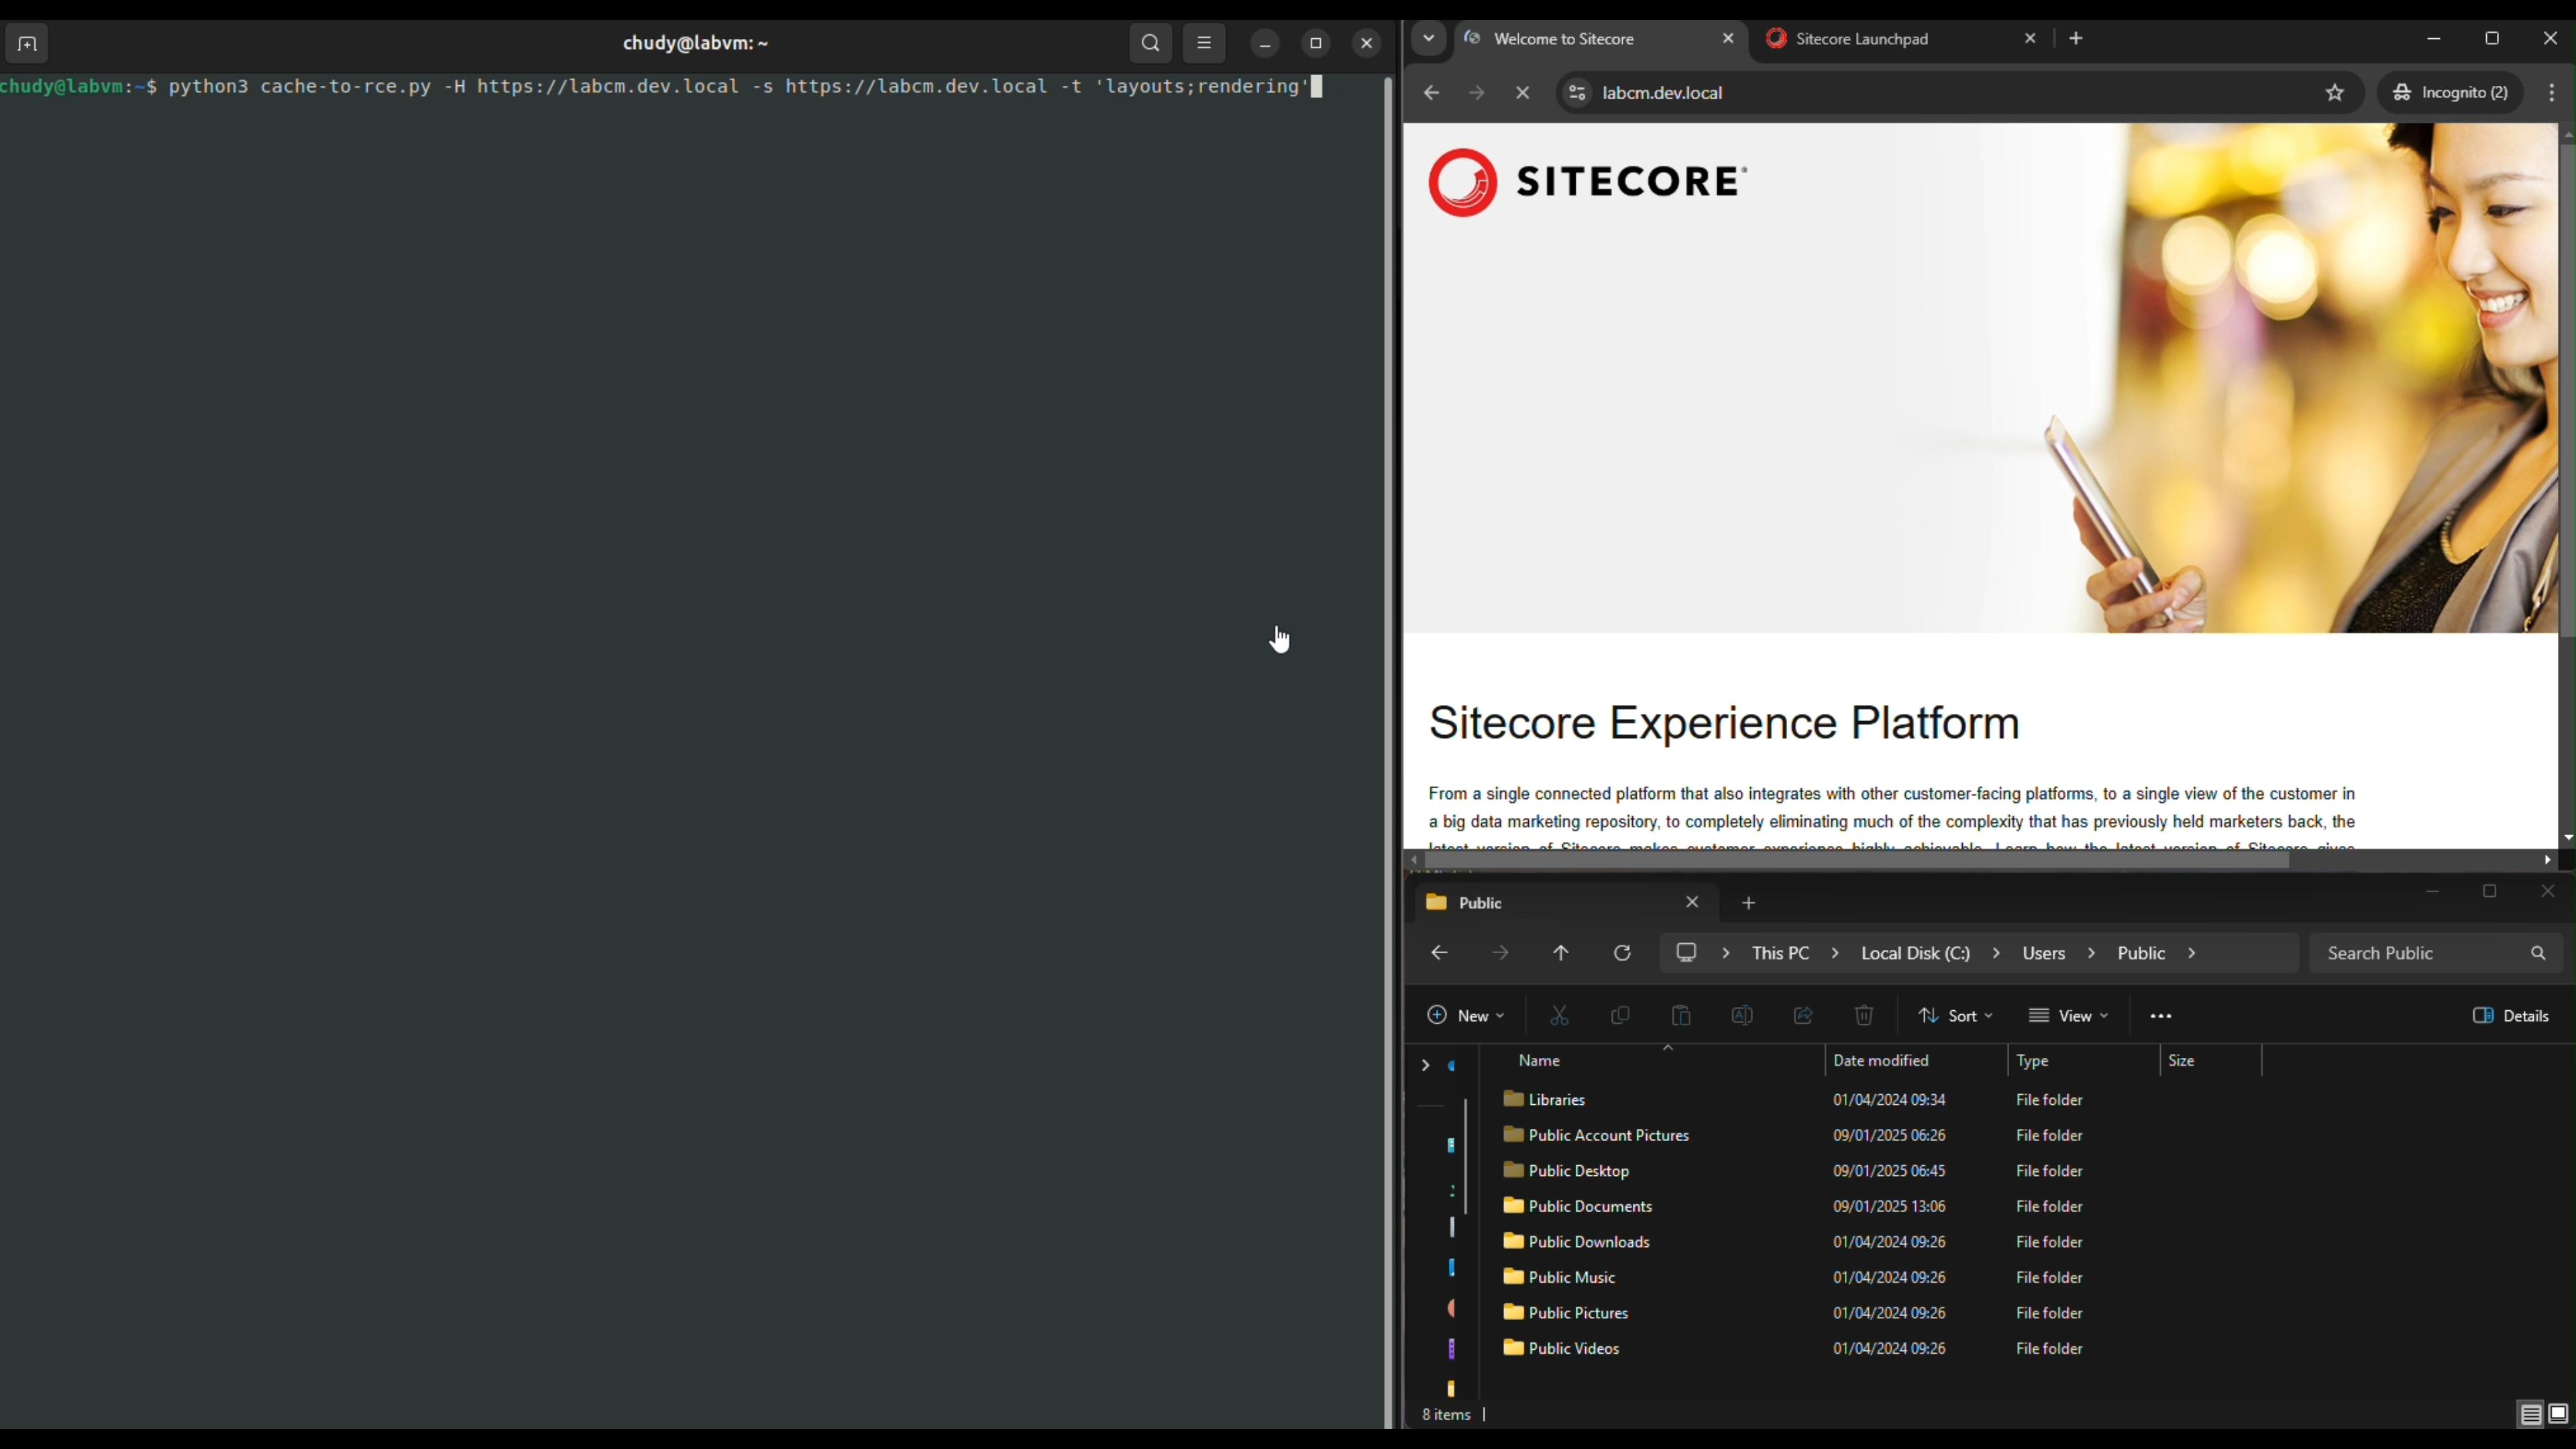2576x1449 pixels.
Task: Open the View dropdown
Action: coord(2068,1016)
